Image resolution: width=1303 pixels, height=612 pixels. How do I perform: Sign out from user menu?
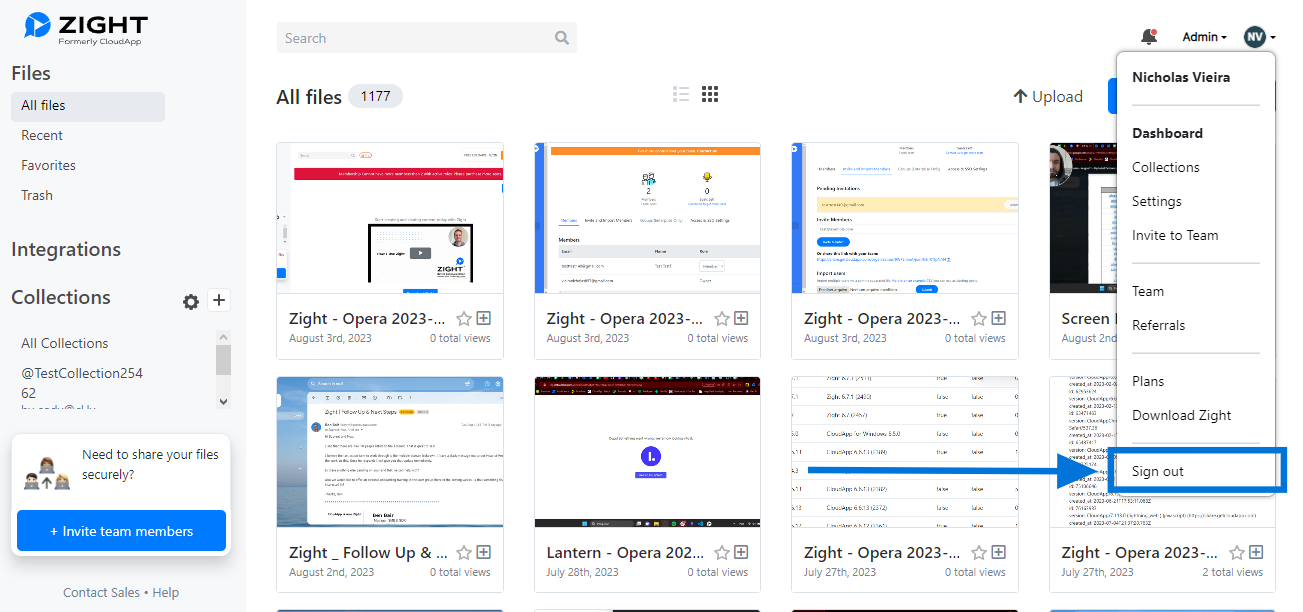coord(1158,471)
